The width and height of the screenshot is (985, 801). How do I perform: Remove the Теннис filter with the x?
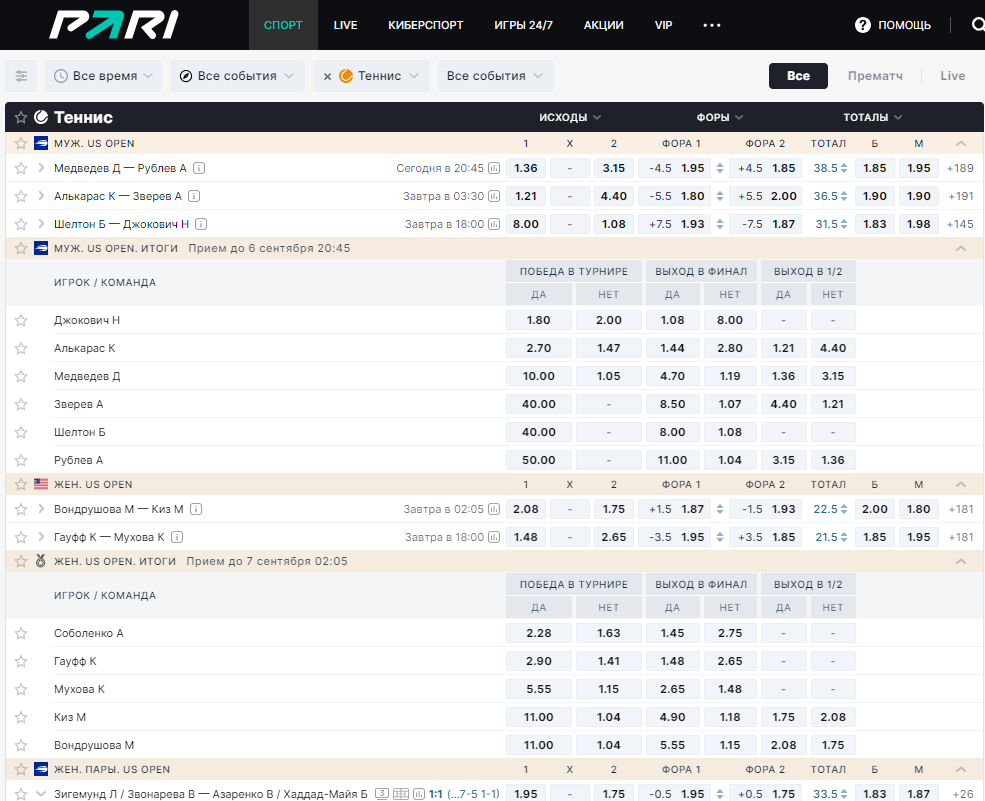(327, 77)
